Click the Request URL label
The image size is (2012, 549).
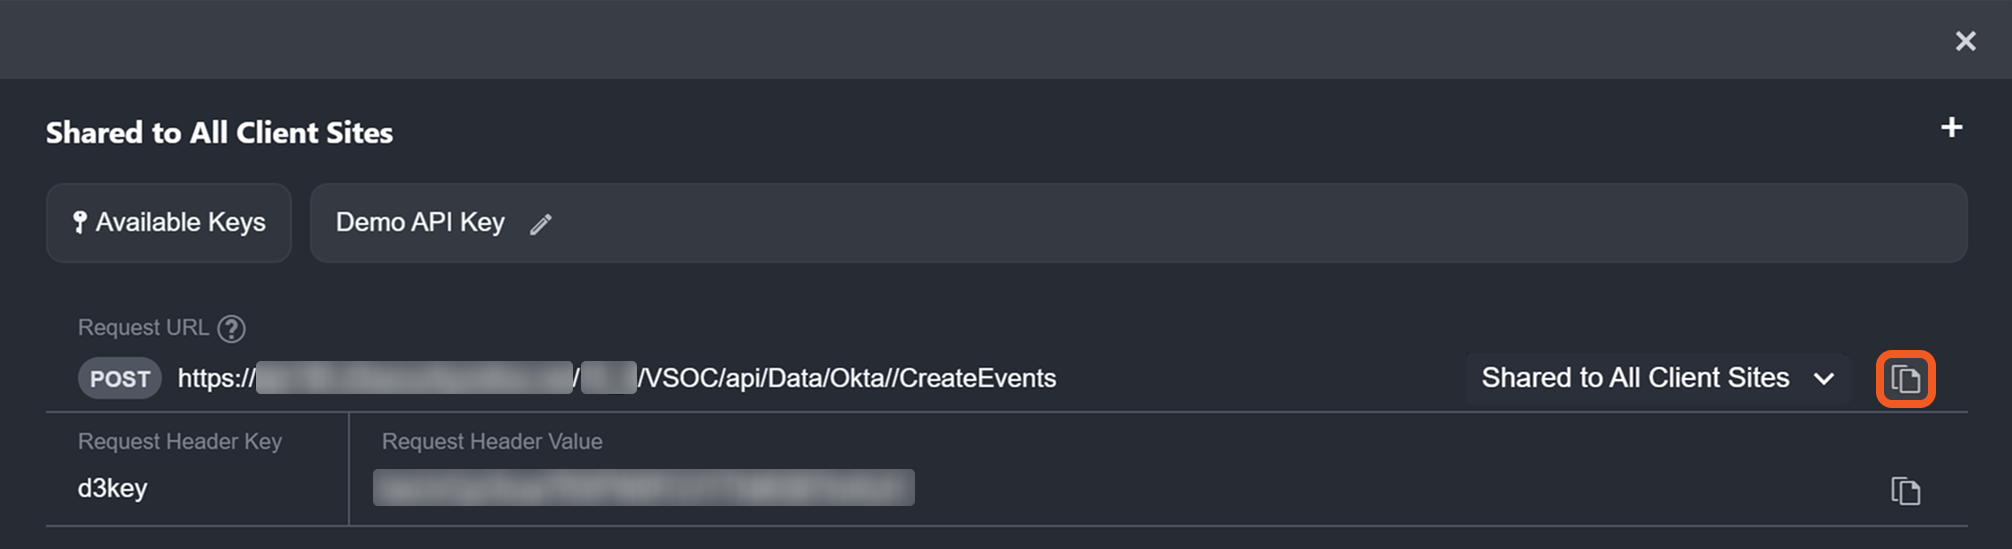pos(143,328)
